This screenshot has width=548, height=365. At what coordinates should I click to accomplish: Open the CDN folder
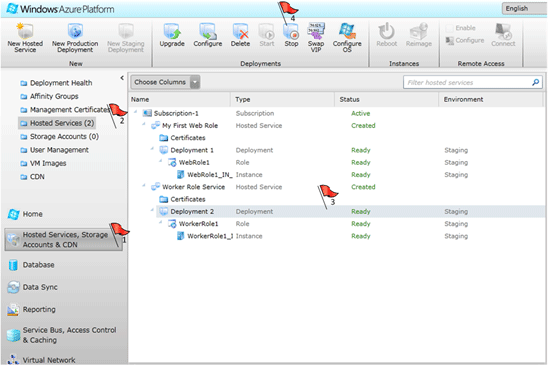(32, 177)
